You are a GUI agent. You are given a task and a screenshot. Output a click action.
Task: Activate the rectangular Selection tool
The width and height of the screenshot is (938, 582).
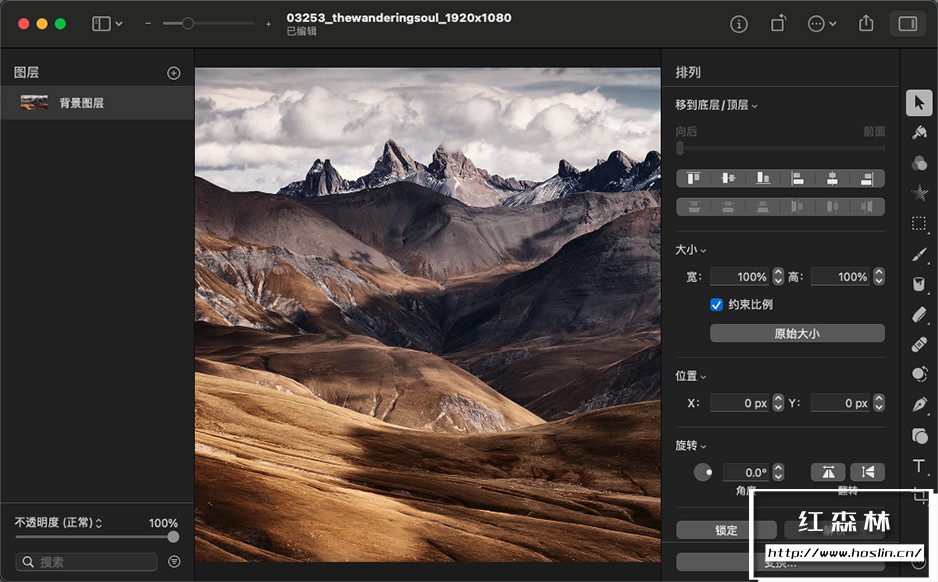pyautogui.click(x=920, y=223)
